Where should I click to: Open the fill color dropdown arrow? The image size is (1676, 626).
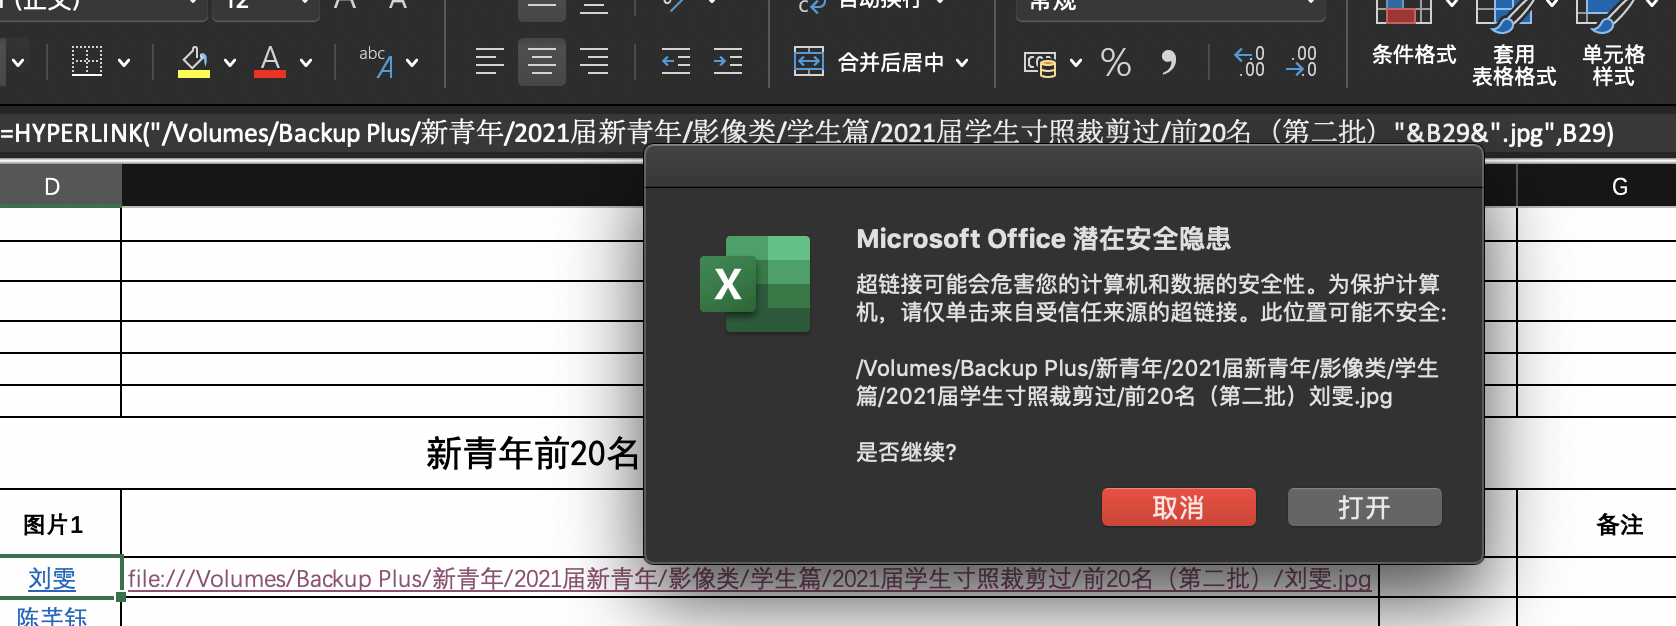pyautogui.click(x=230, y=63)
